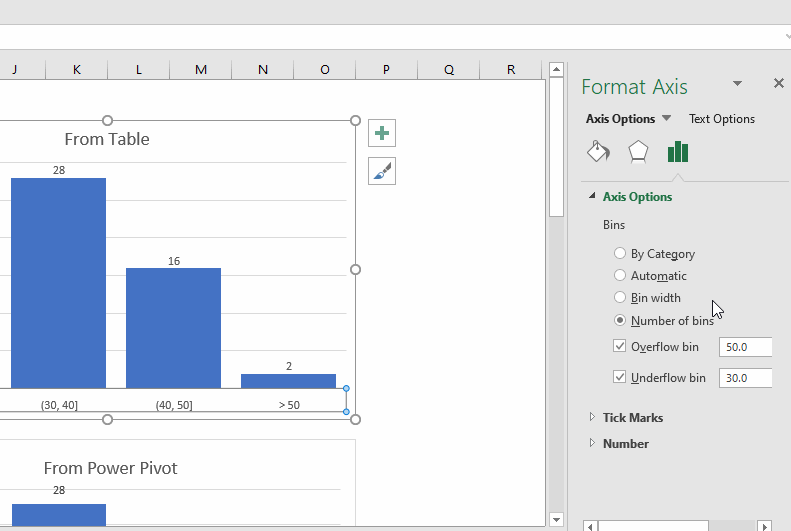791x531 pixels.
Task: Click the worksheet vertical scrollbar thumb
Action: (x=556, y=147)
